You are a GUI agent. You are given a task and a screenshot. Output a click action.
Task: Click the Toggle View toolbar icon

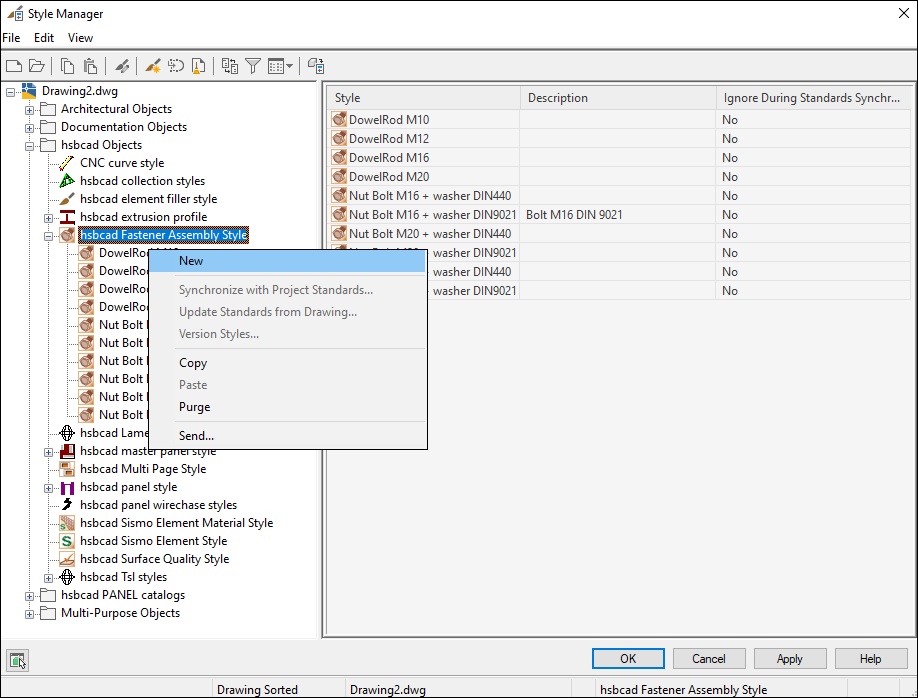point(230,66)
